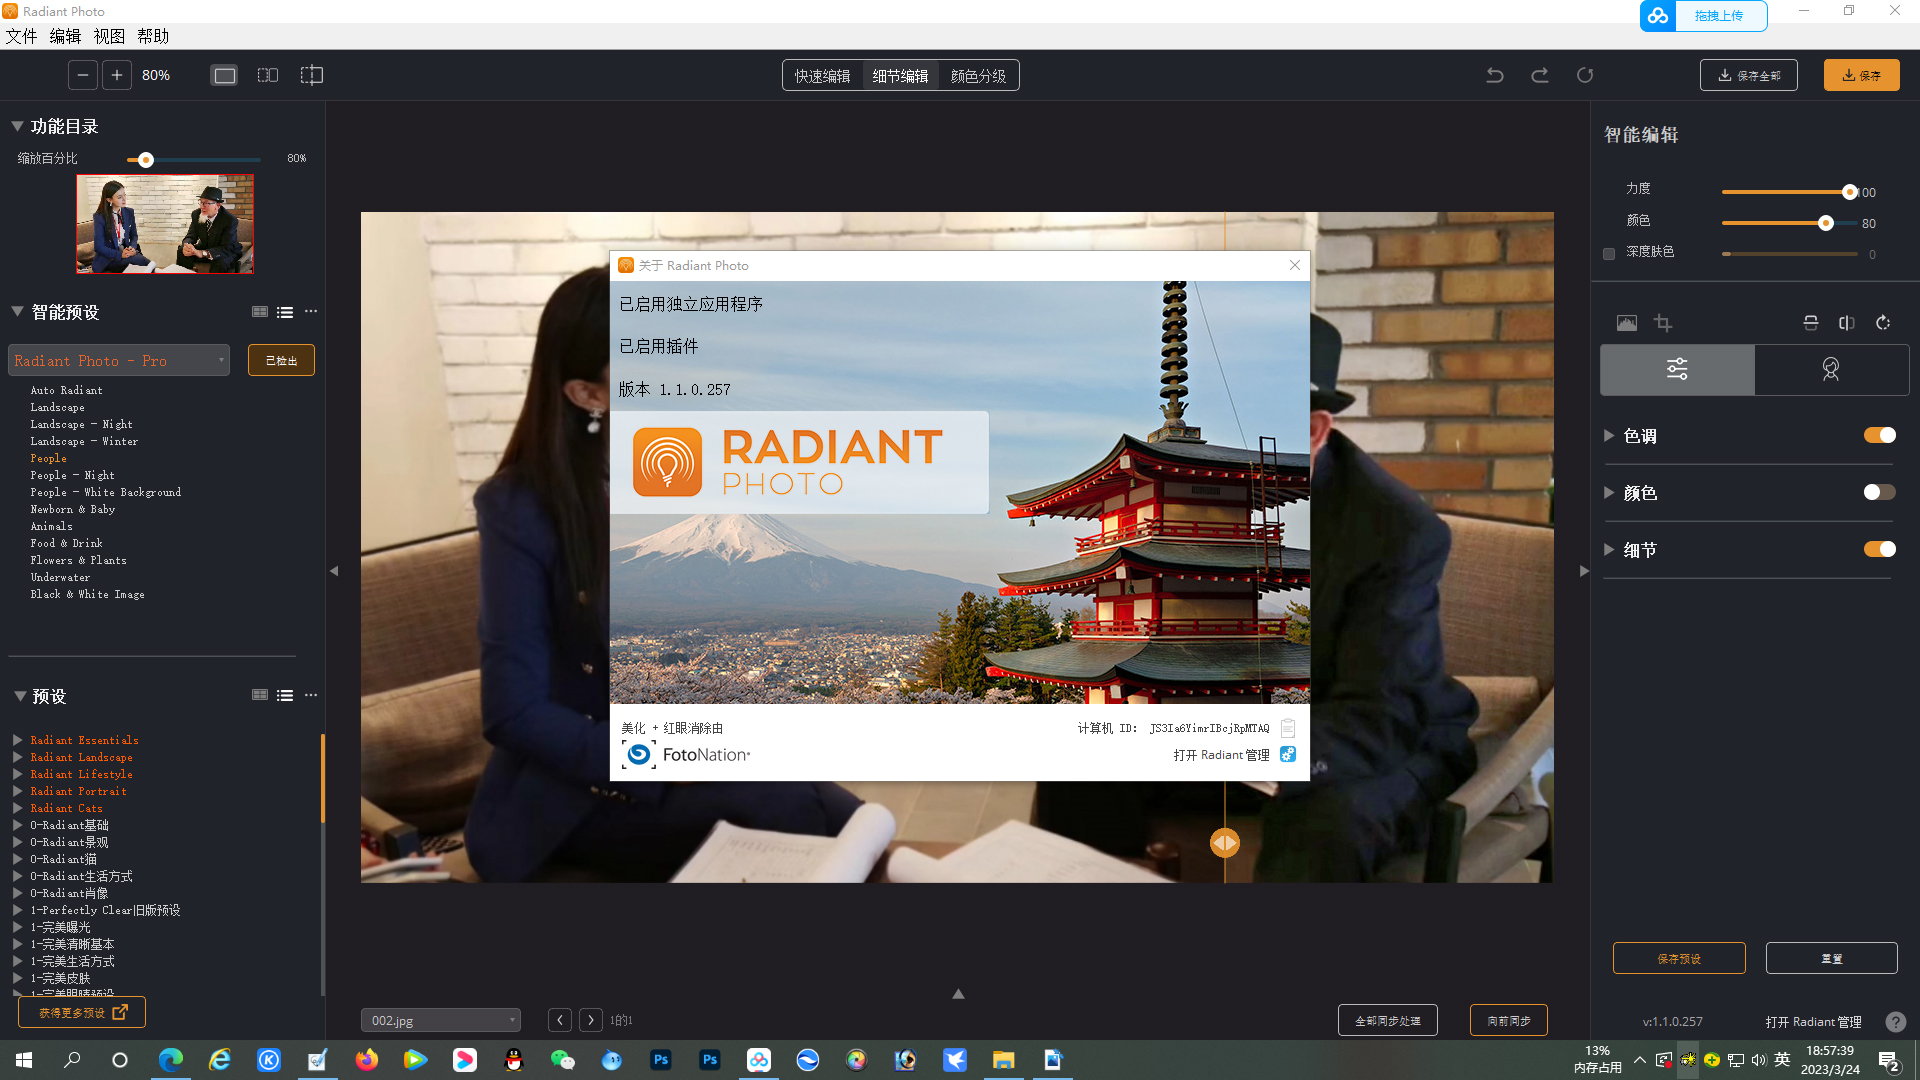
Task: Copy computer ID with clipboard icon
Action: pyautogui.click(x=1288, y=728)
